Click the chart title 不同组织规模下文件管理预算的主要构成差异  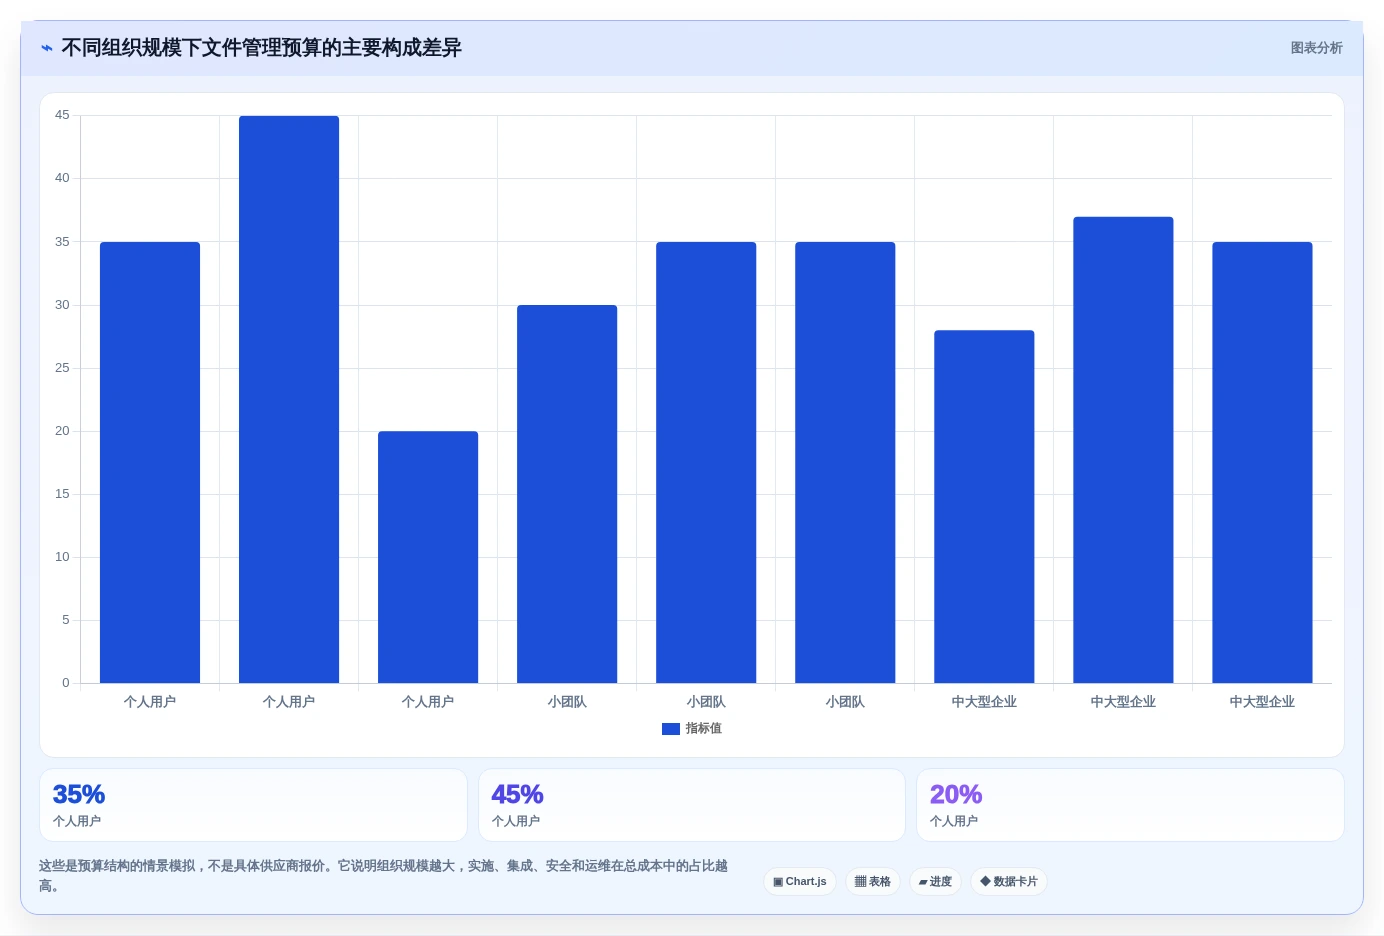click(x=262, y=48)
